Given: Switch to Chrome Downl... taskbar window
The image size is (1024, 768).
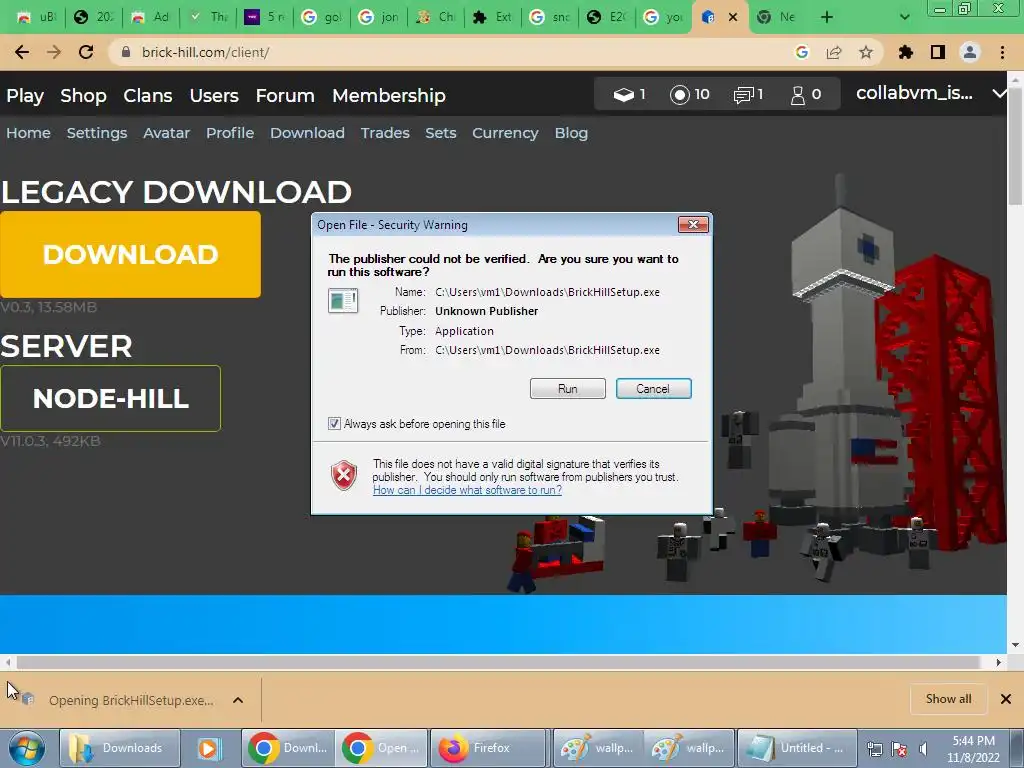Looking at the screenshot, I should point(288,748).
